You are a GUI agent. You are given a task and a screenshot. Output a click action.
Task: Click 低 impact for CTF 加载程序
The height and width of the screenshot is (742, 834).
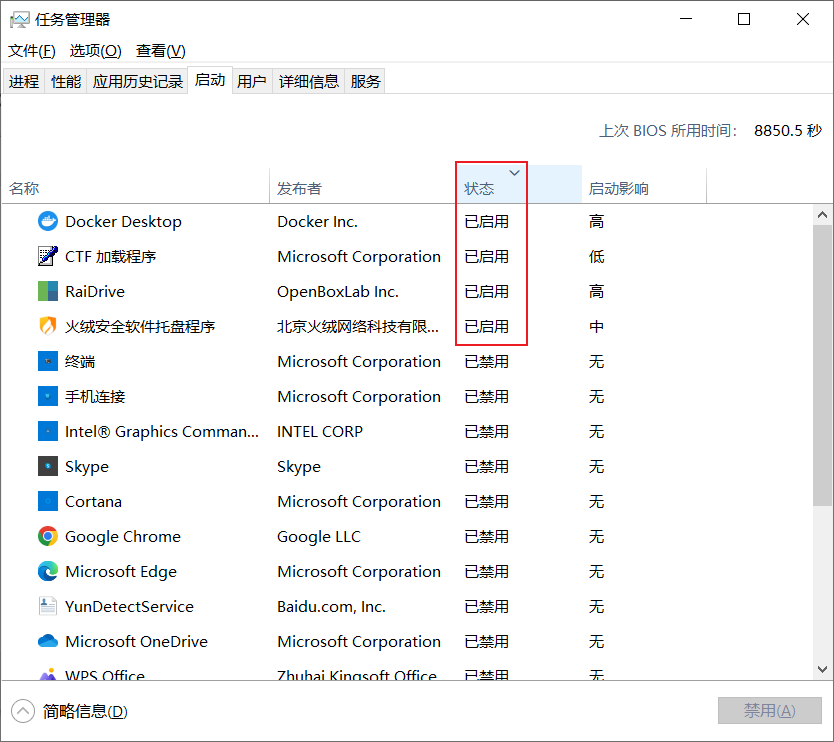click(596, 256)
